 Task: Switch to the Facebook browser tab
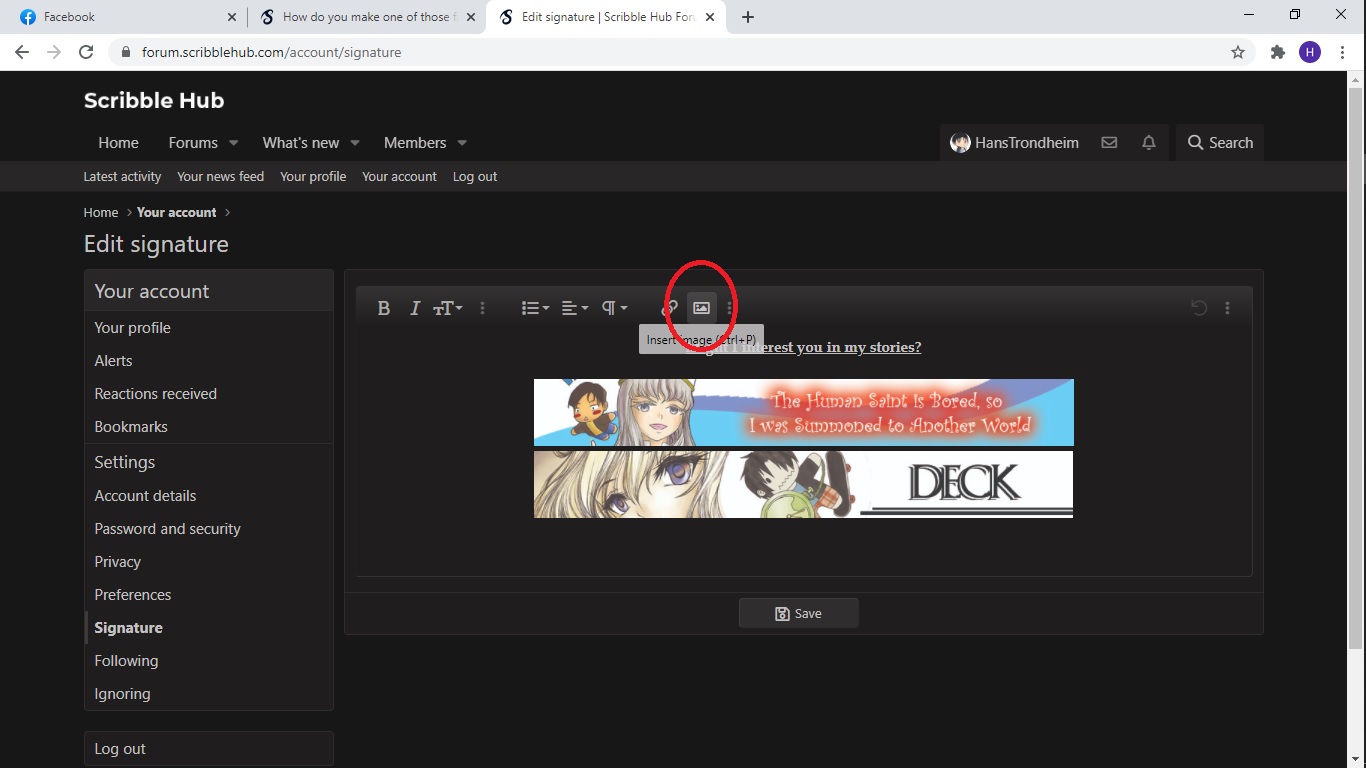click(120, 16)
